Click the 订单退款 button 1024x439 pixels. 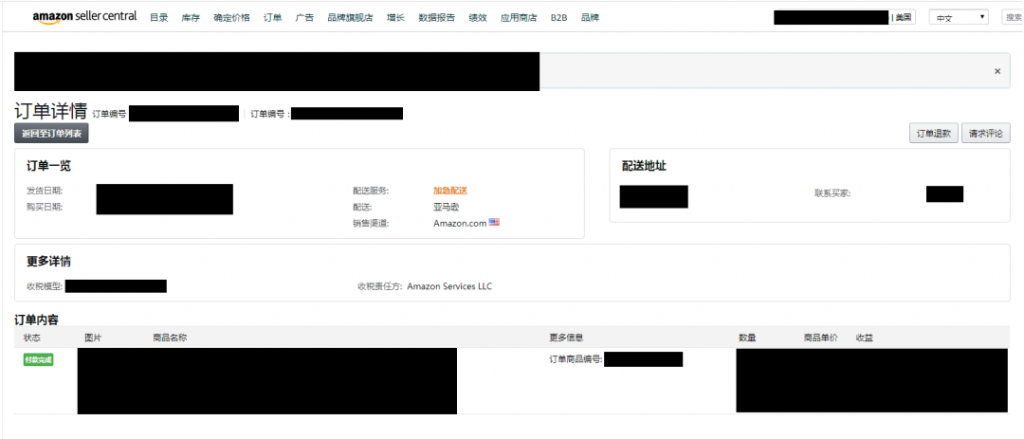click(933, 133)
